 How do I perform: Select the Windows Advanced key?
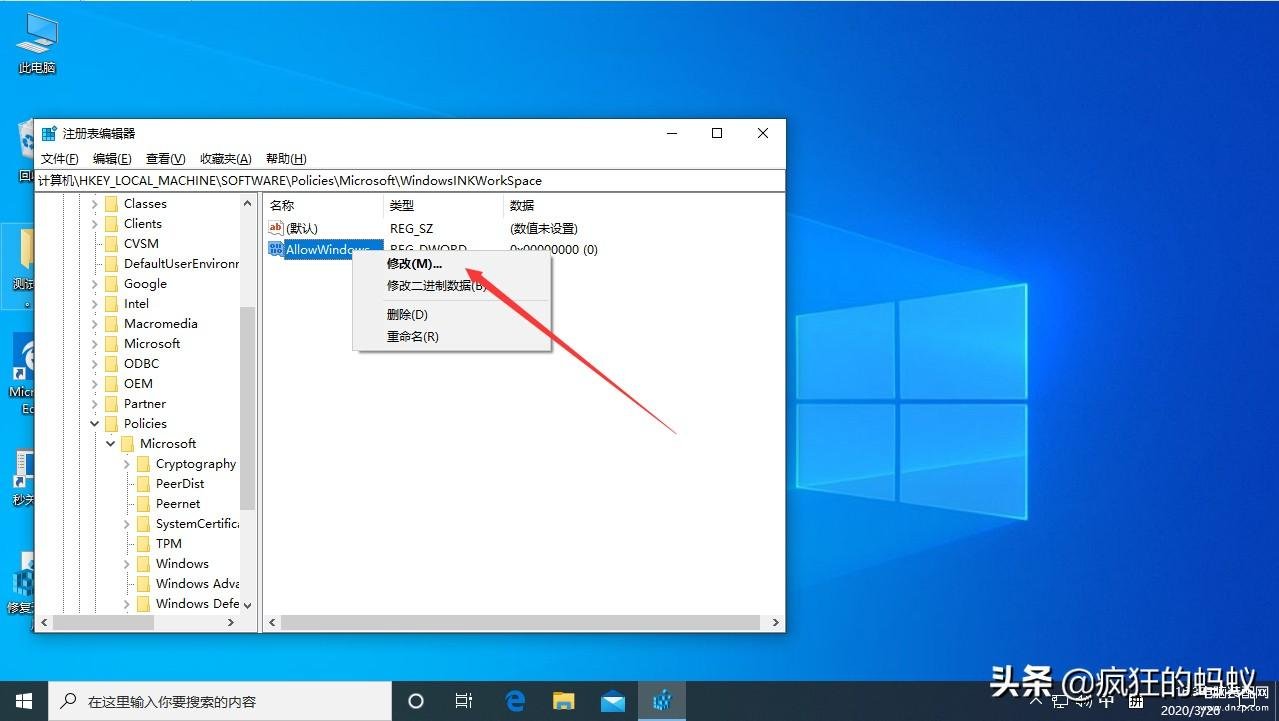click(x=197, y=584)
